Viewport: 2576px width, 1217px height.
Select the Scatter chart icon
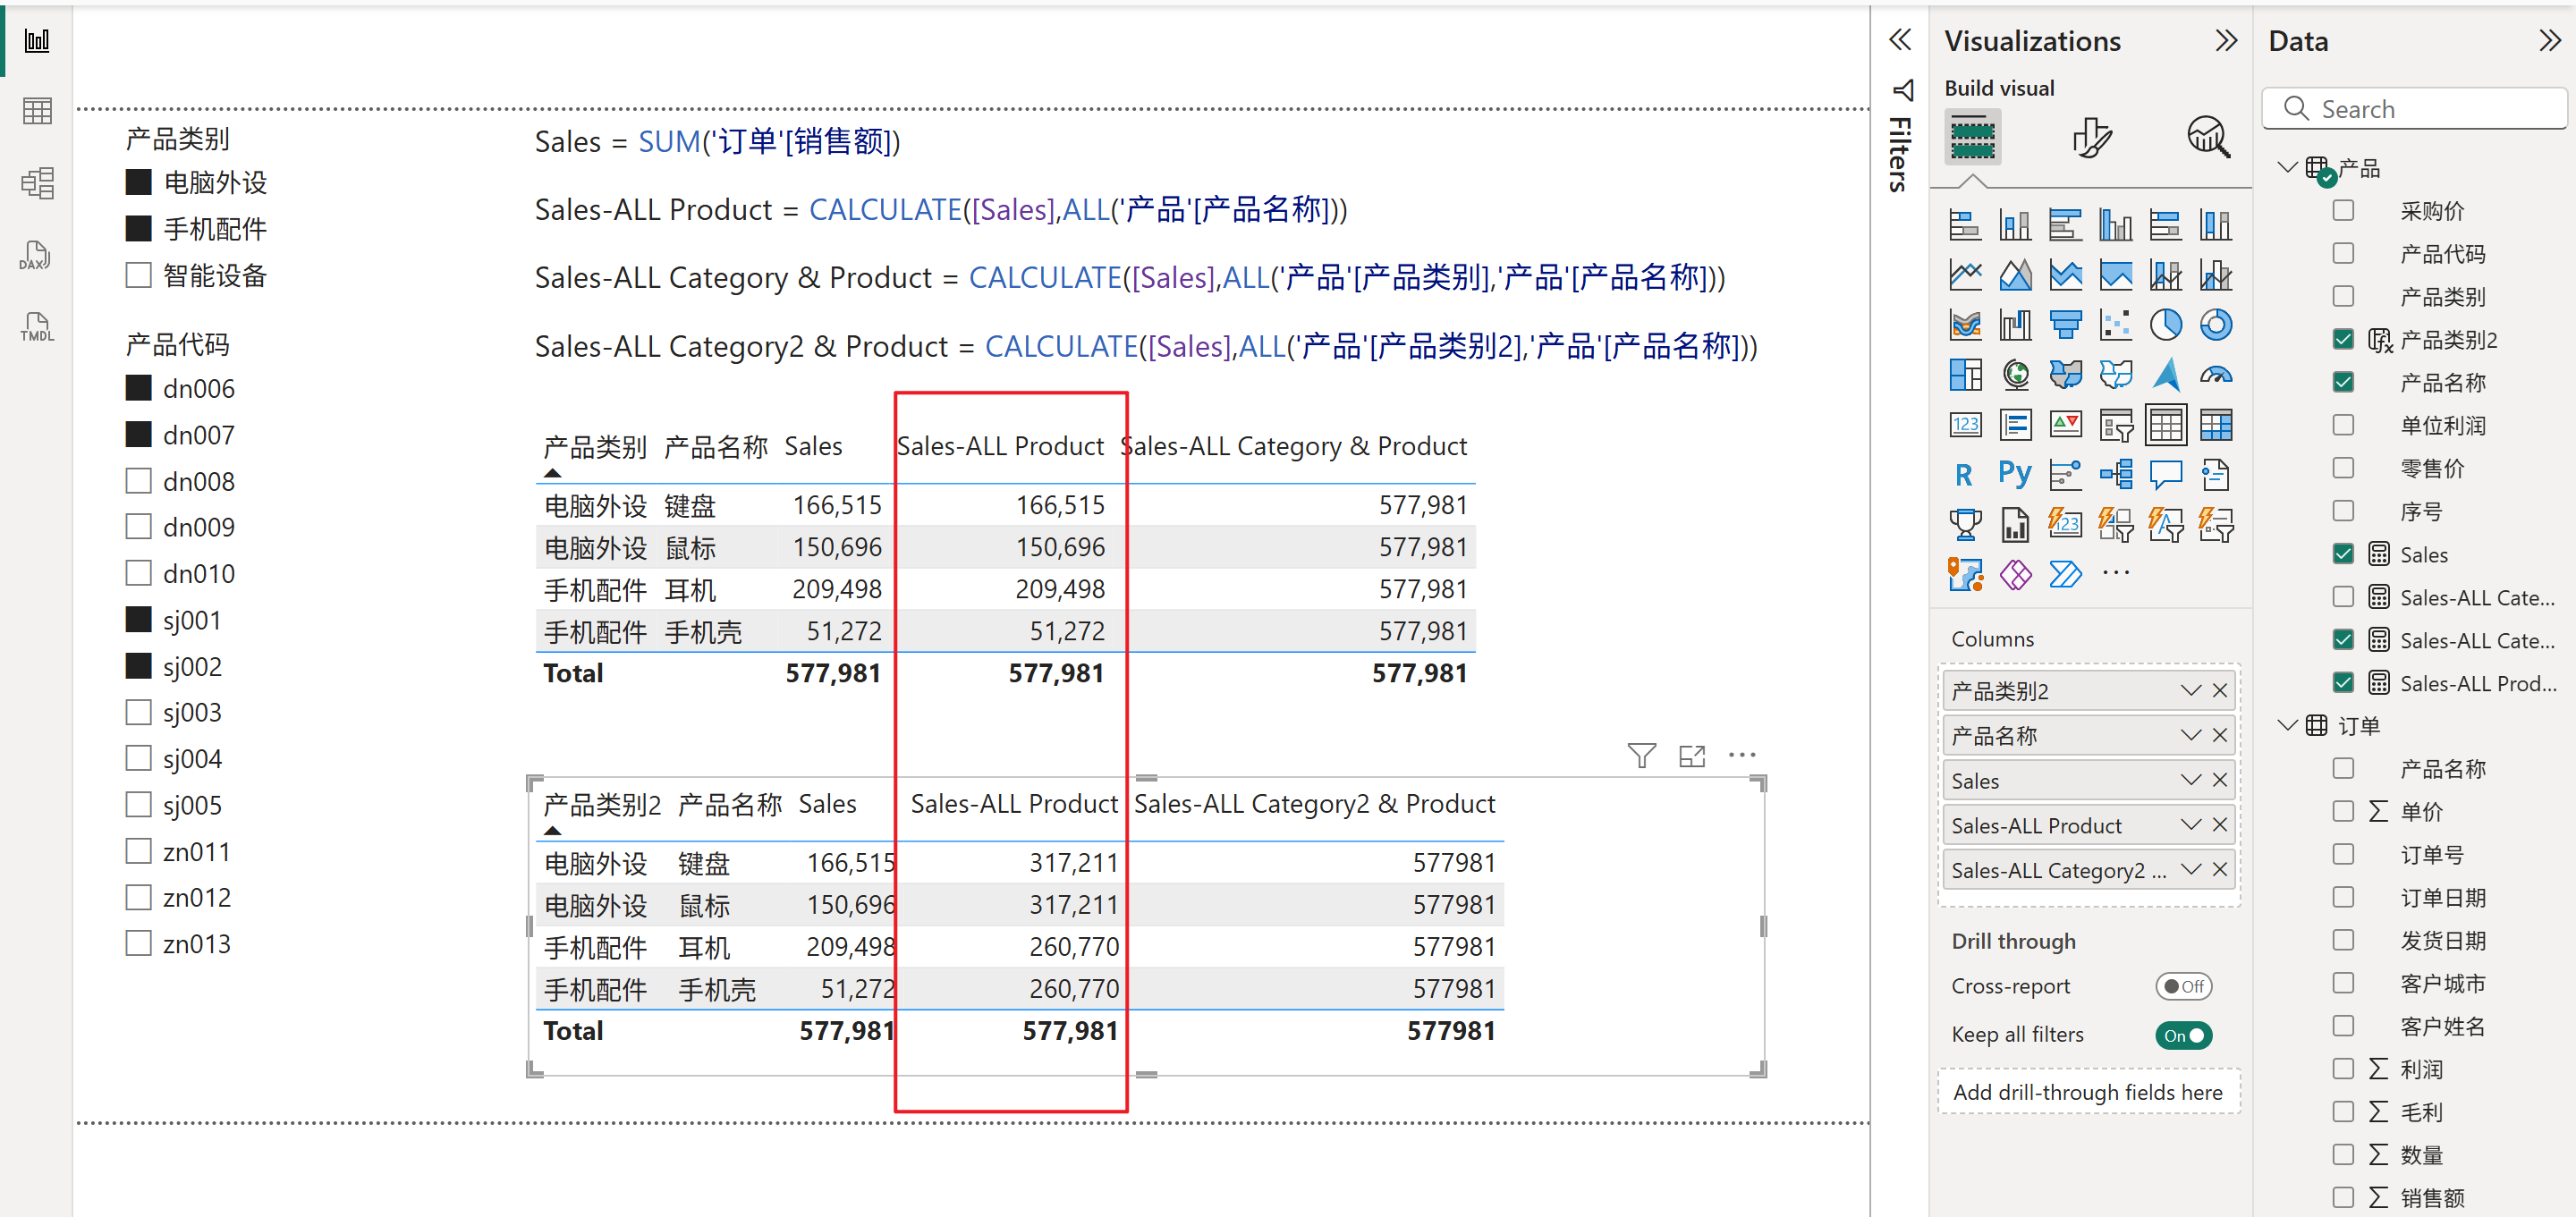point(2115,325)
